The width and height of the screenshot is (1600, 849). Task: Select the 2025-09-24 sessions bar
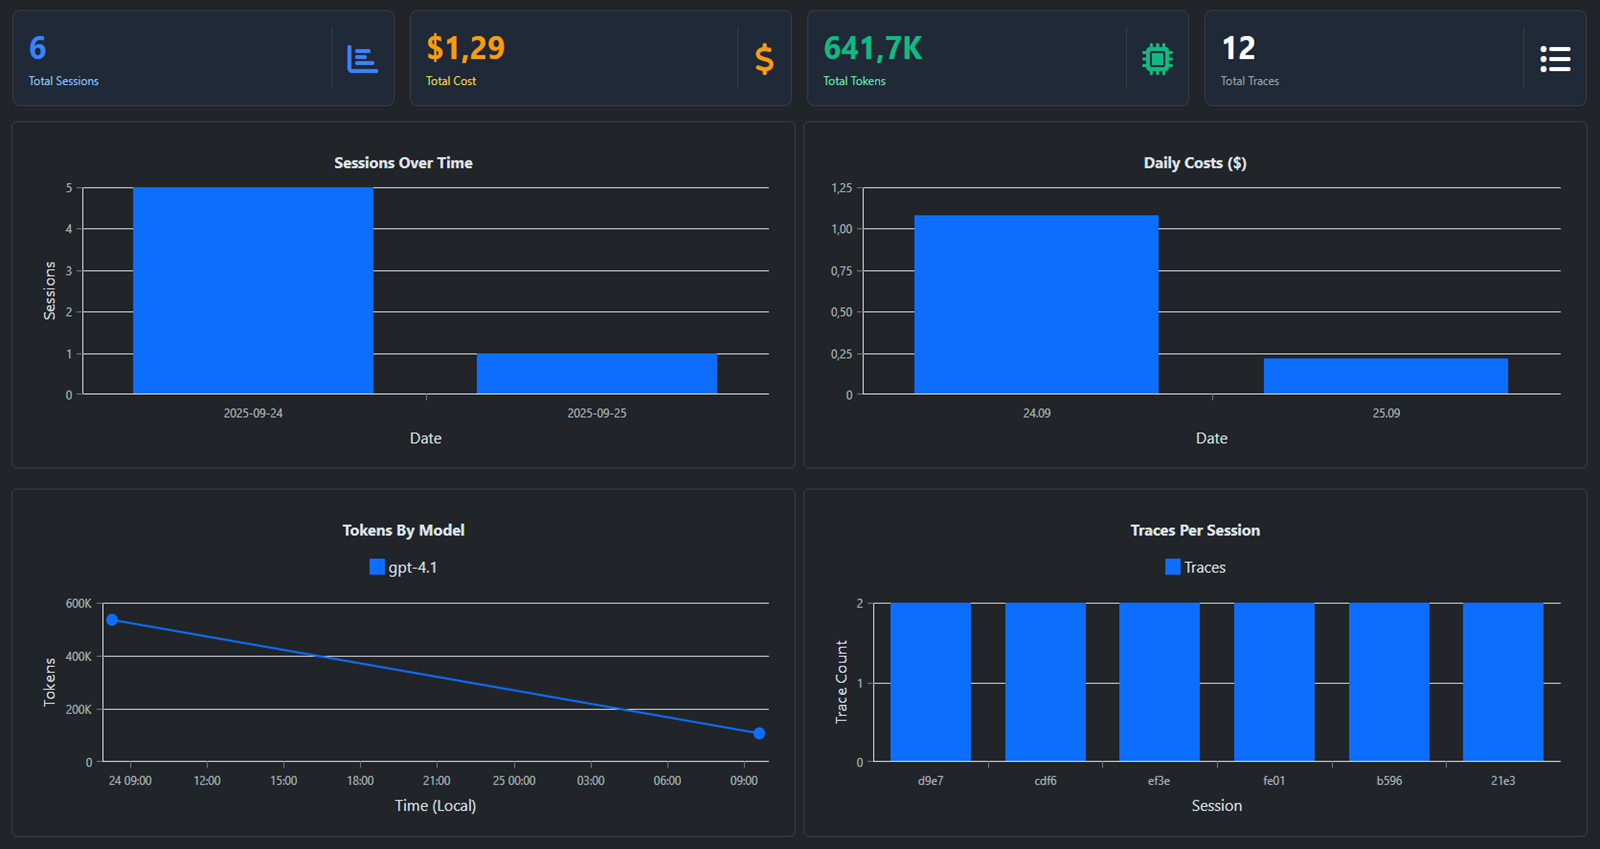[253, 290]
